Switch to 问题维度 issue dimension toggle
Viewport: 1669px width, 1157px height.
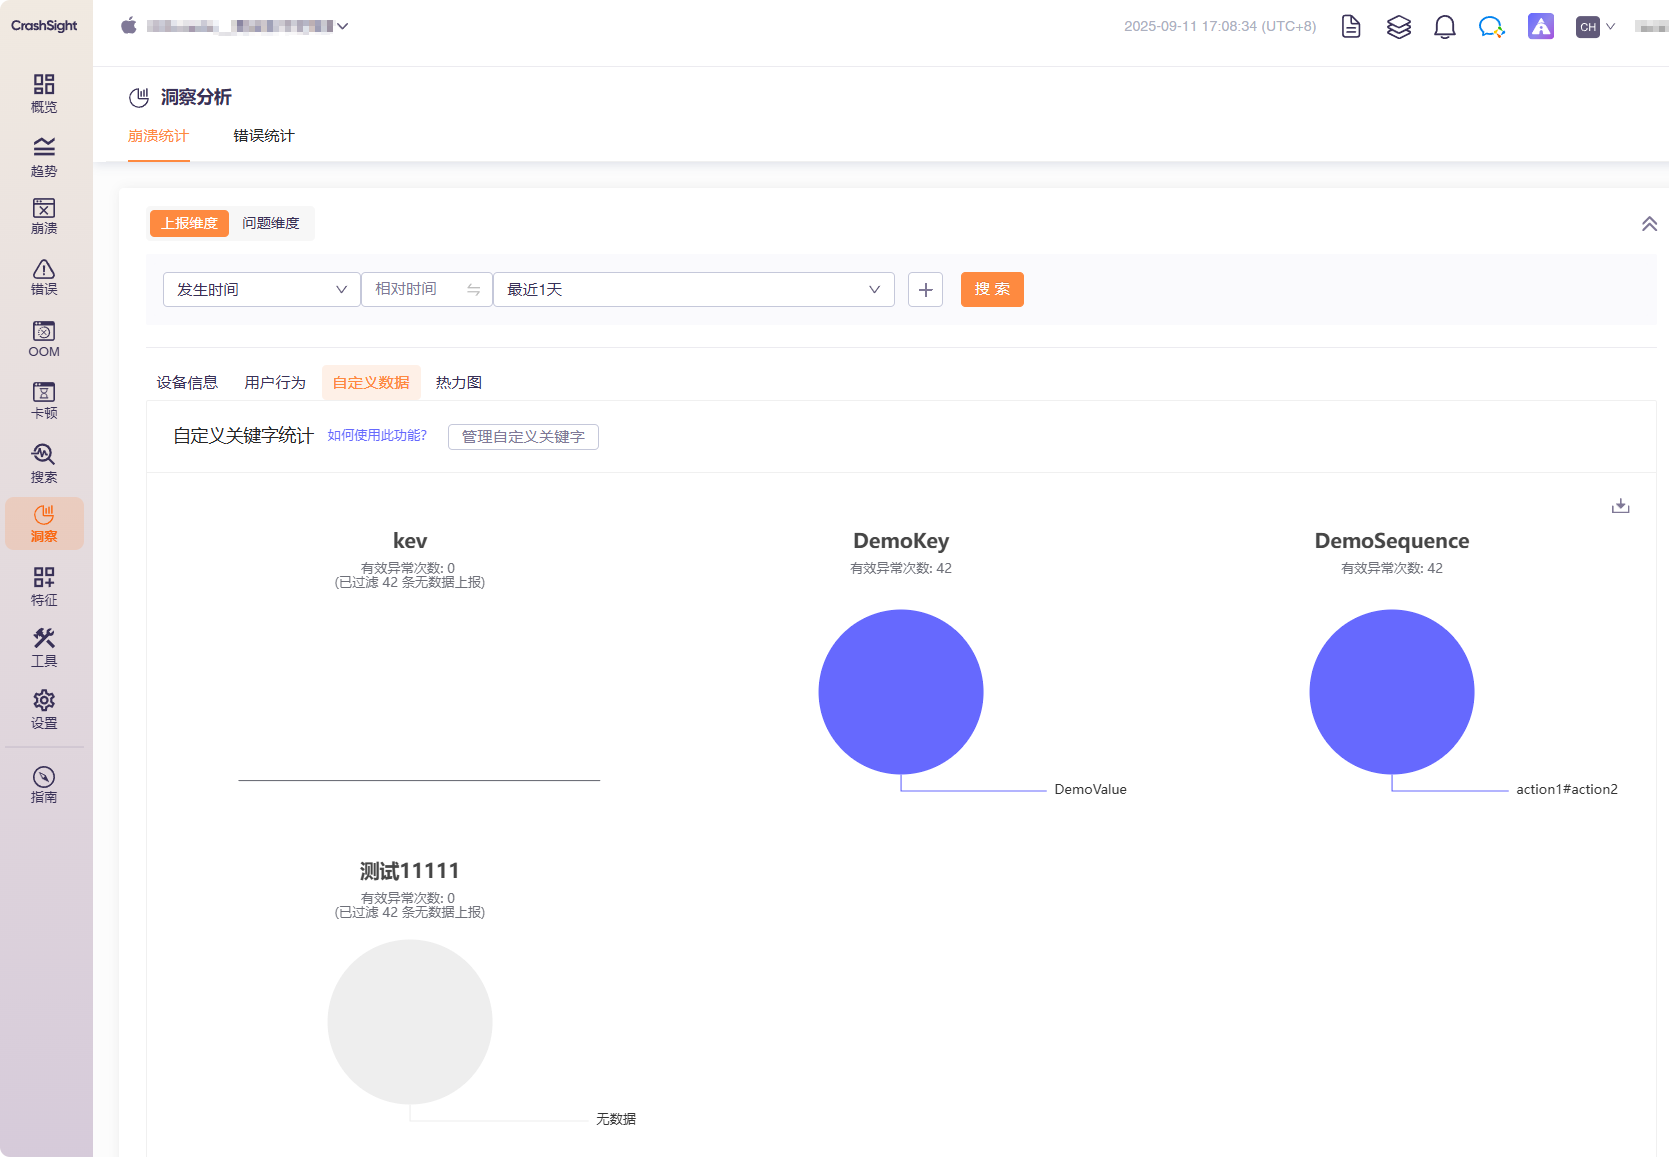coord(271,223)
